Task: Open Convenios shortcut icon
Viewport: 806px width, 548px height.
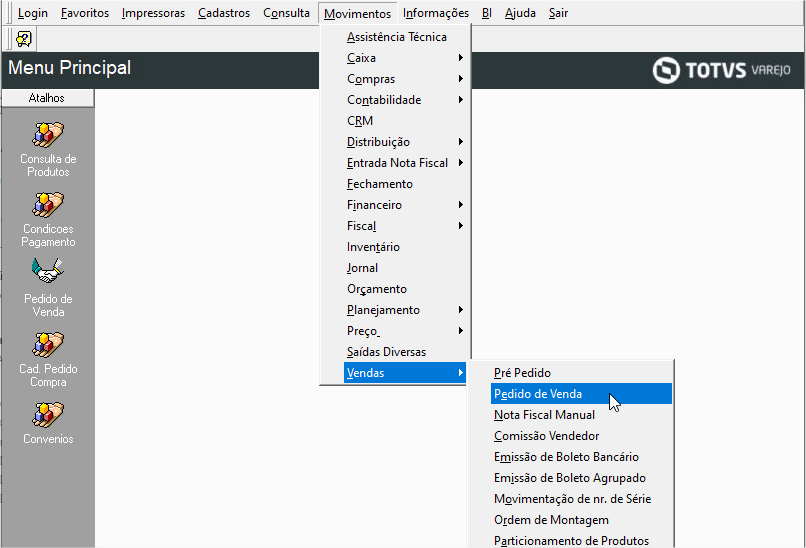Action: 48,415
